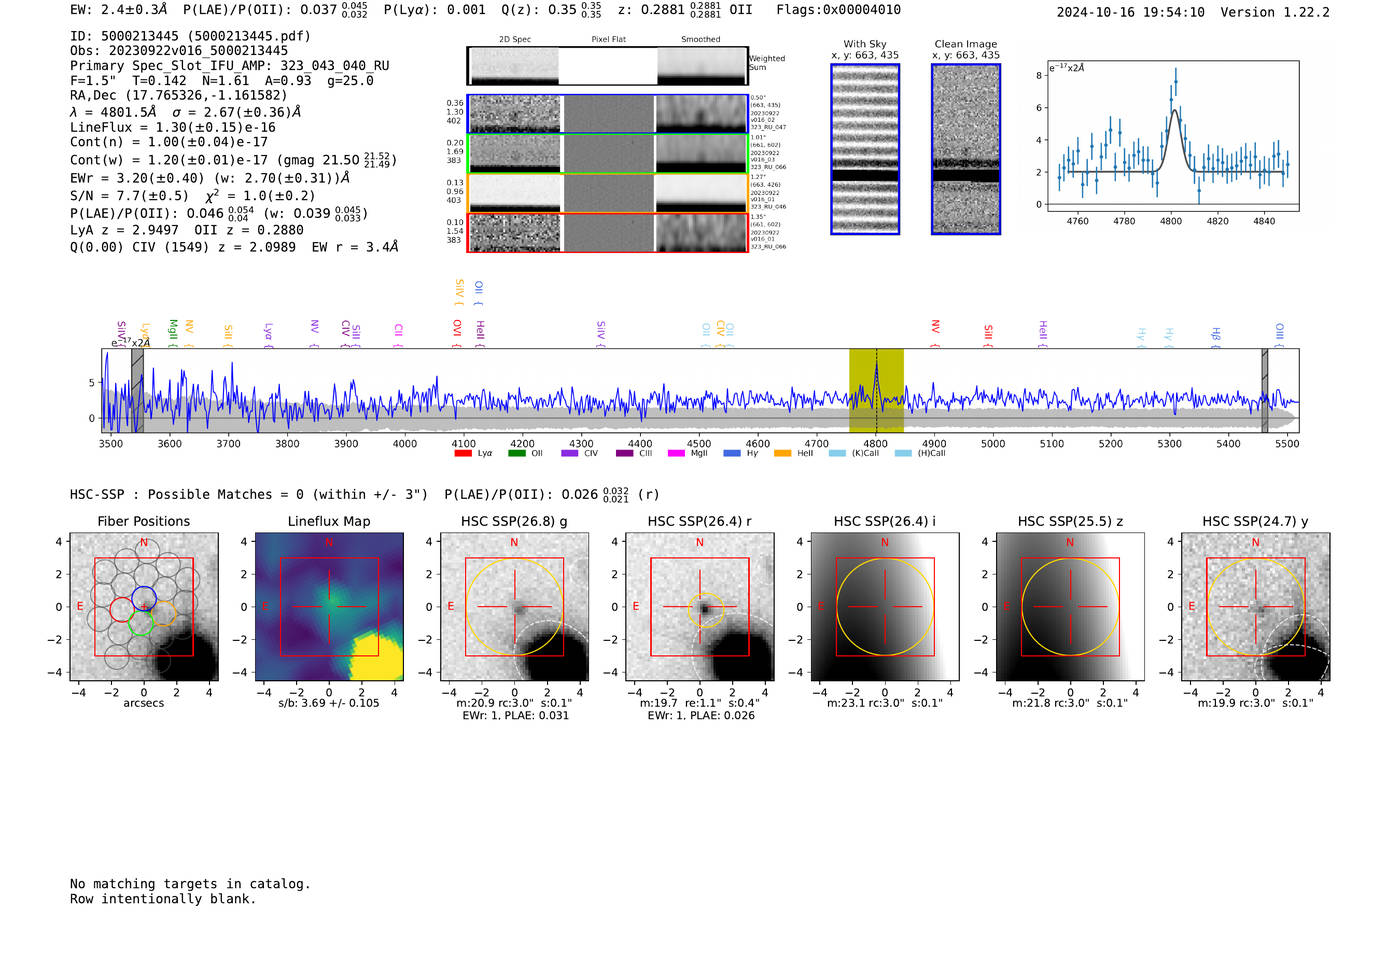1400x953 pixels.
Task: Click the 'S/N = 7.7(±0.5)' text
Action: (129, 196)
